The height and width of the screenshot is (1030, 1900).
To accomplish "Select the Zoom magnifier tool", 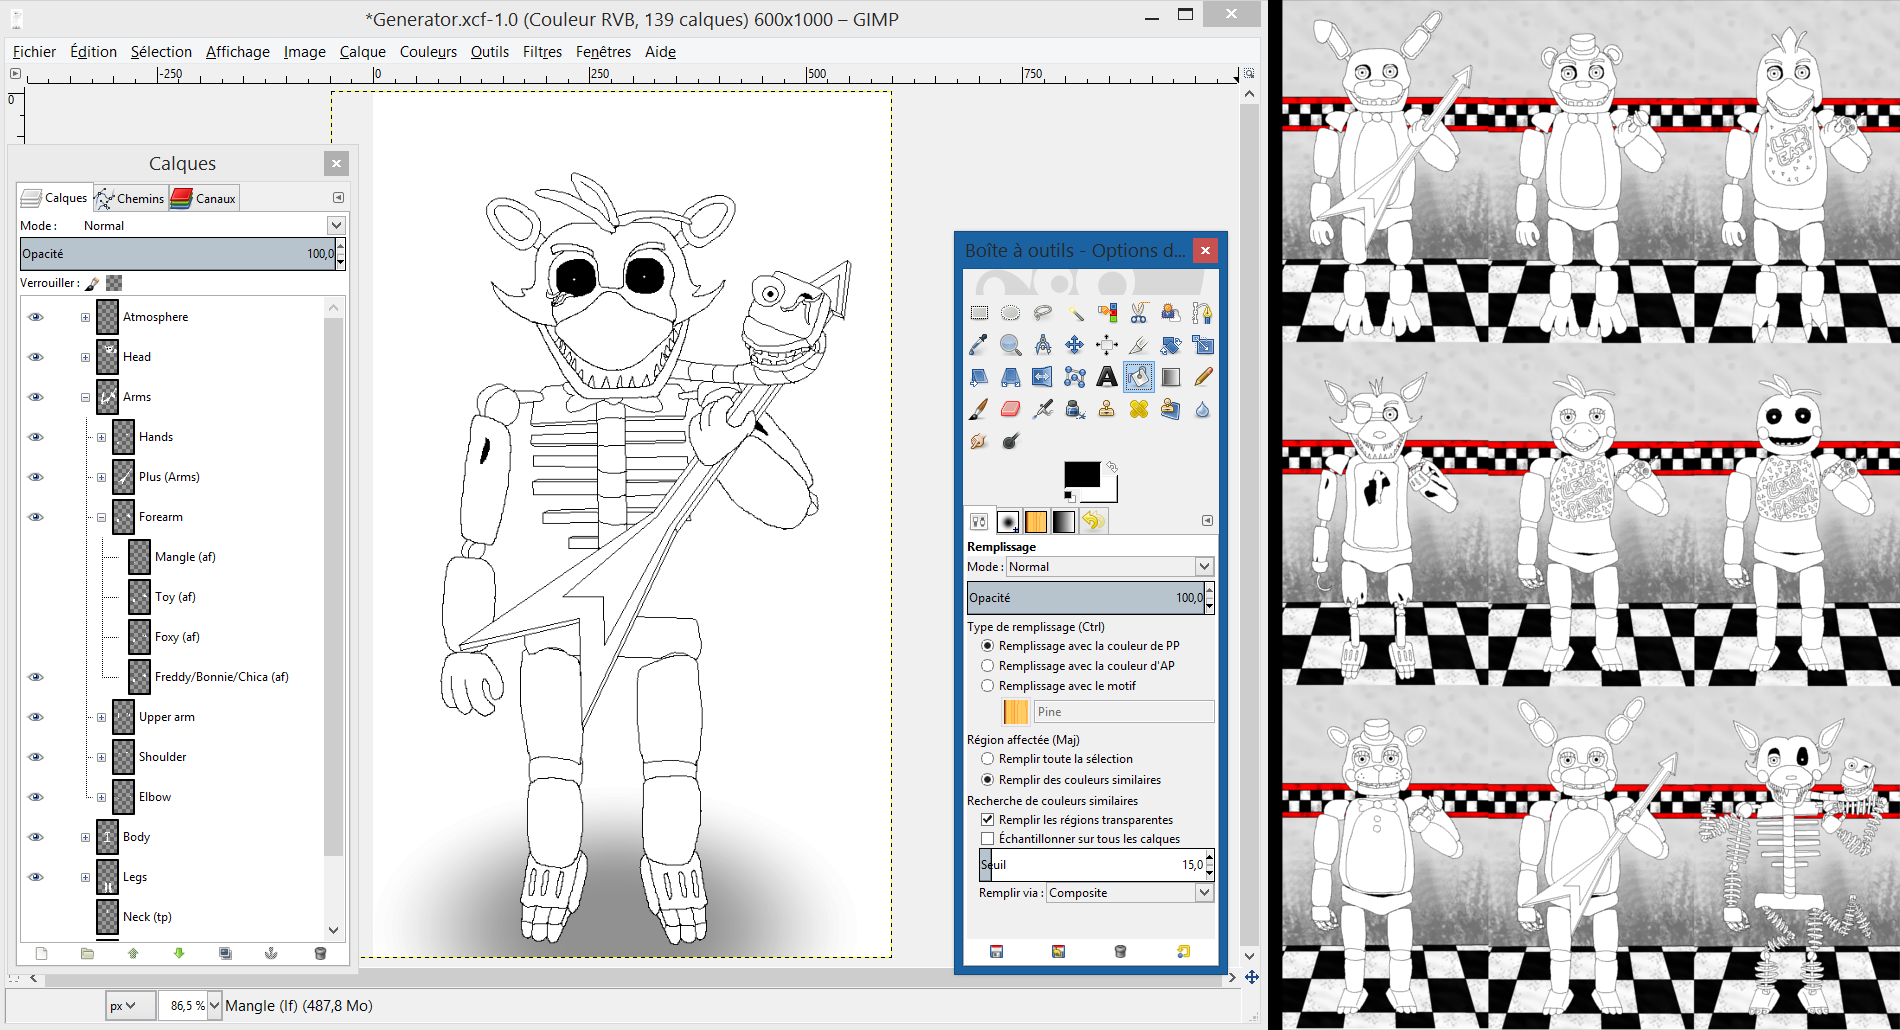I will pos(1011,345).
